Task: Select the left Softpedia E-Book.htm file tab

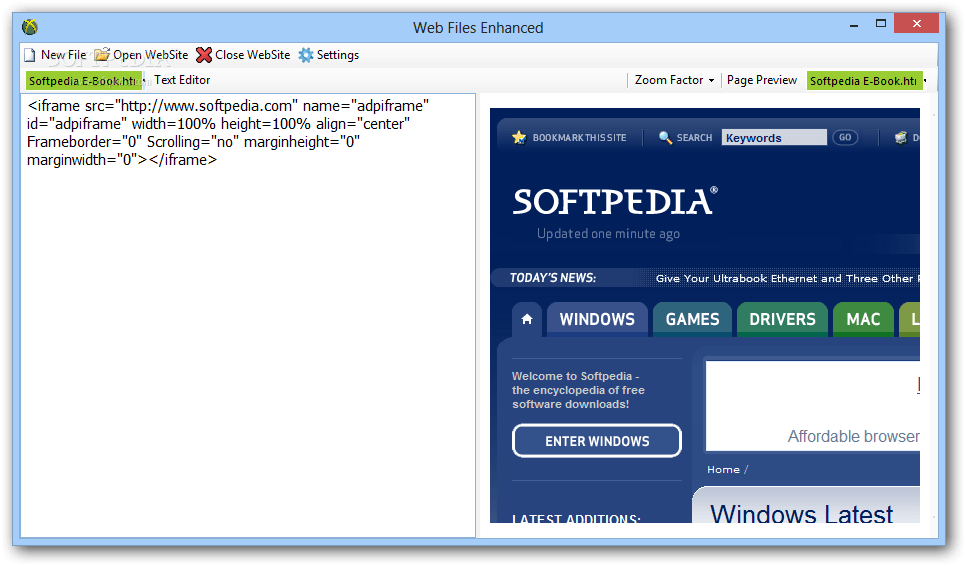Action: 83,81
